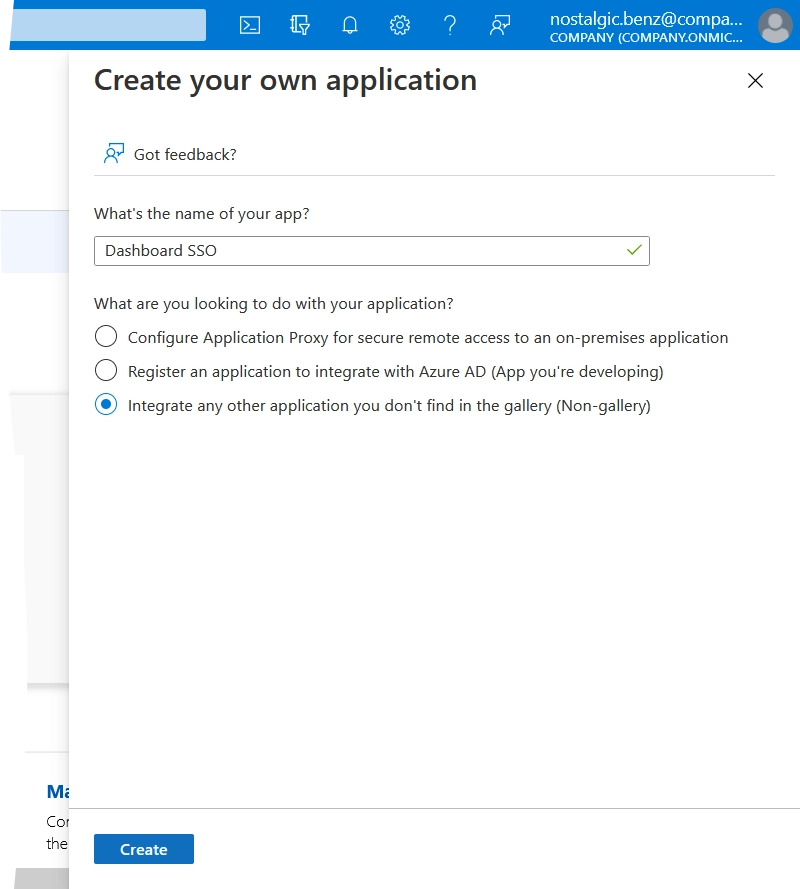Viewport: 800px width, 889px height.
Task: Click the app name input field
Action: click(x=371, y=251)
